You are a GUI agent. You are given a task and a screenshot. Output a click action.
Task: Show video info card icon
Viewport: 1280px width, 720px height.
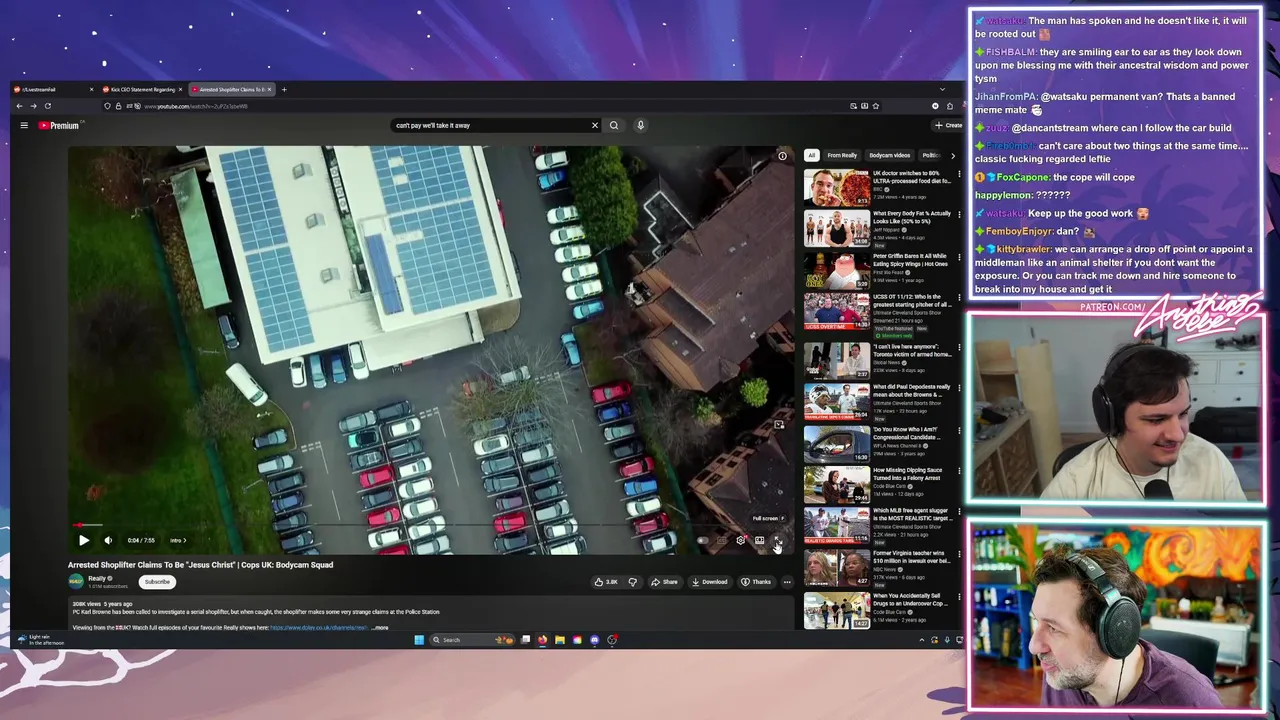click(x=782, y=156)
